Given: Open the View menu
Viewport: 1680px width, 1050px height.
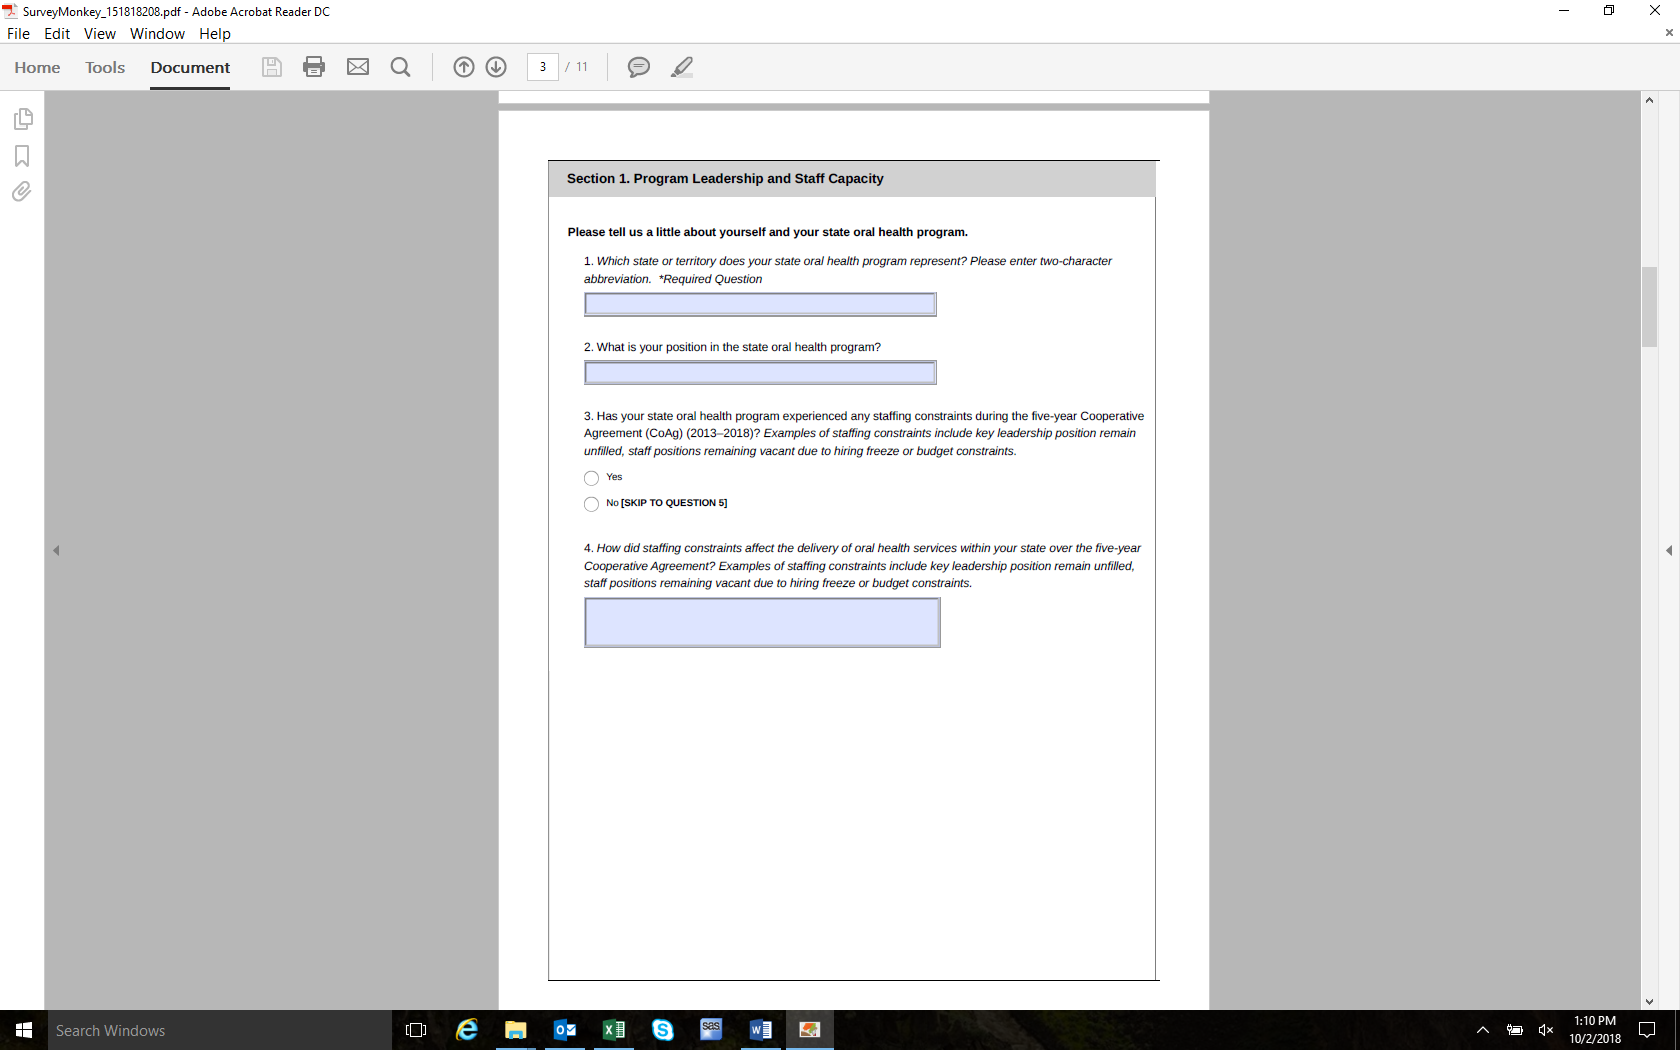Looking at the screenshot, I should 100,34.
